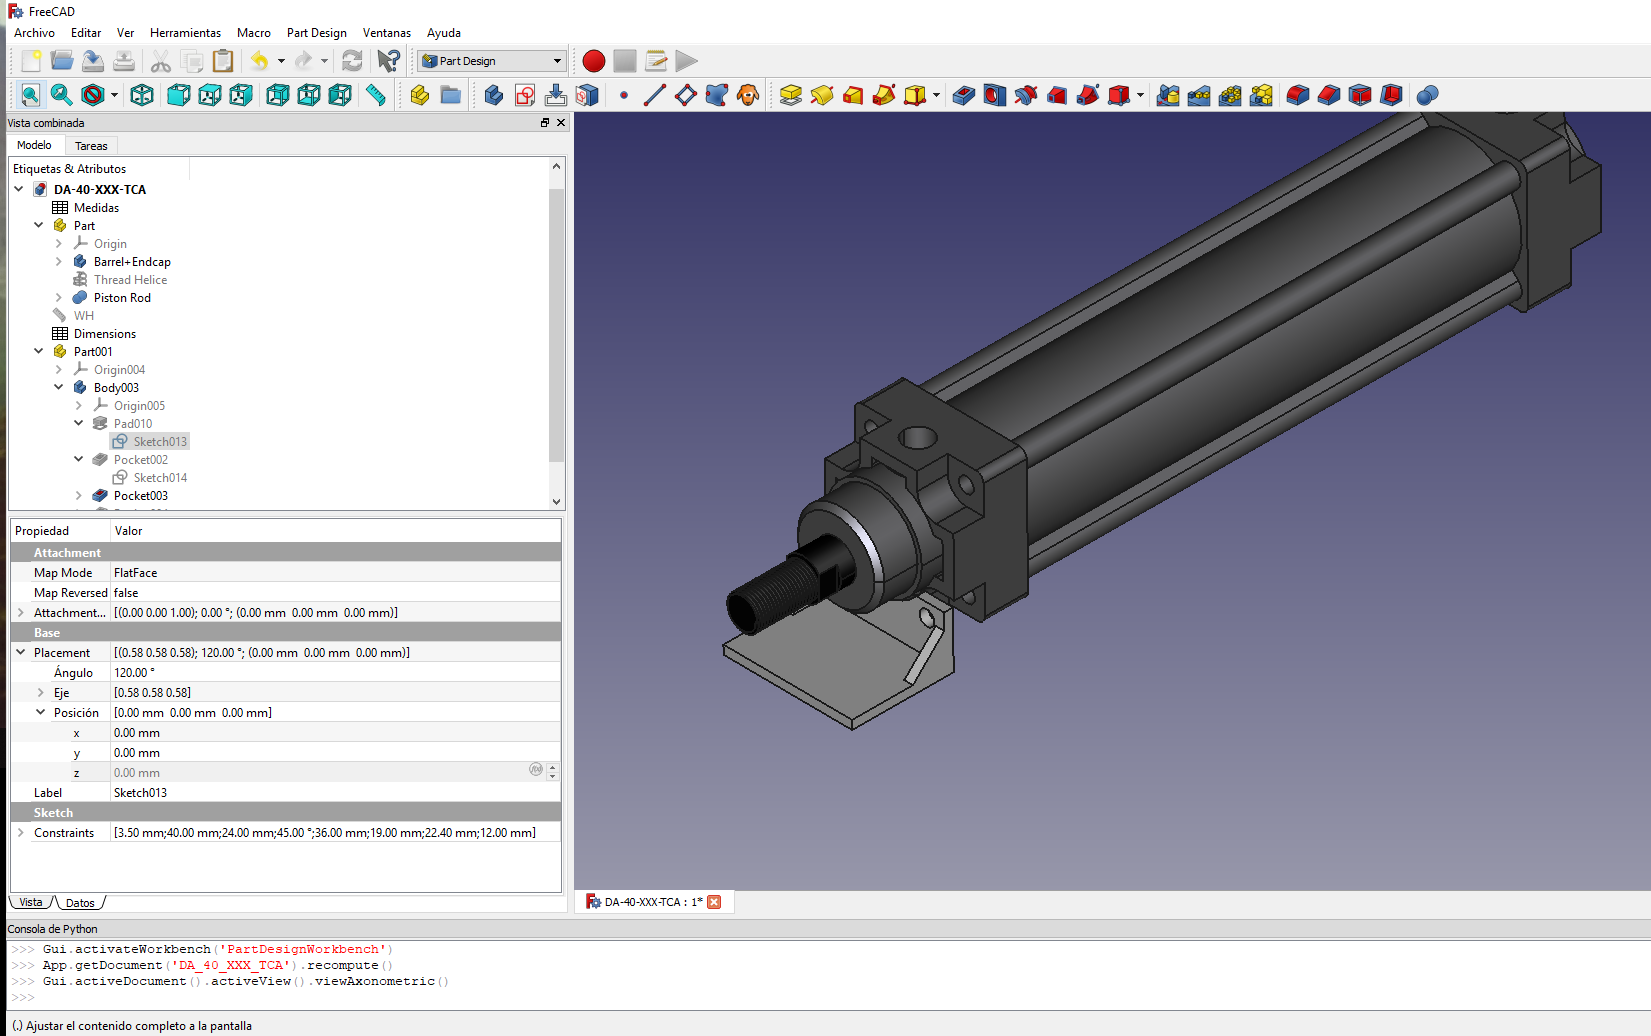The image size is (1651, 1036).
Task: Open the additive primitive dropdown arrow
Action: 936,95
